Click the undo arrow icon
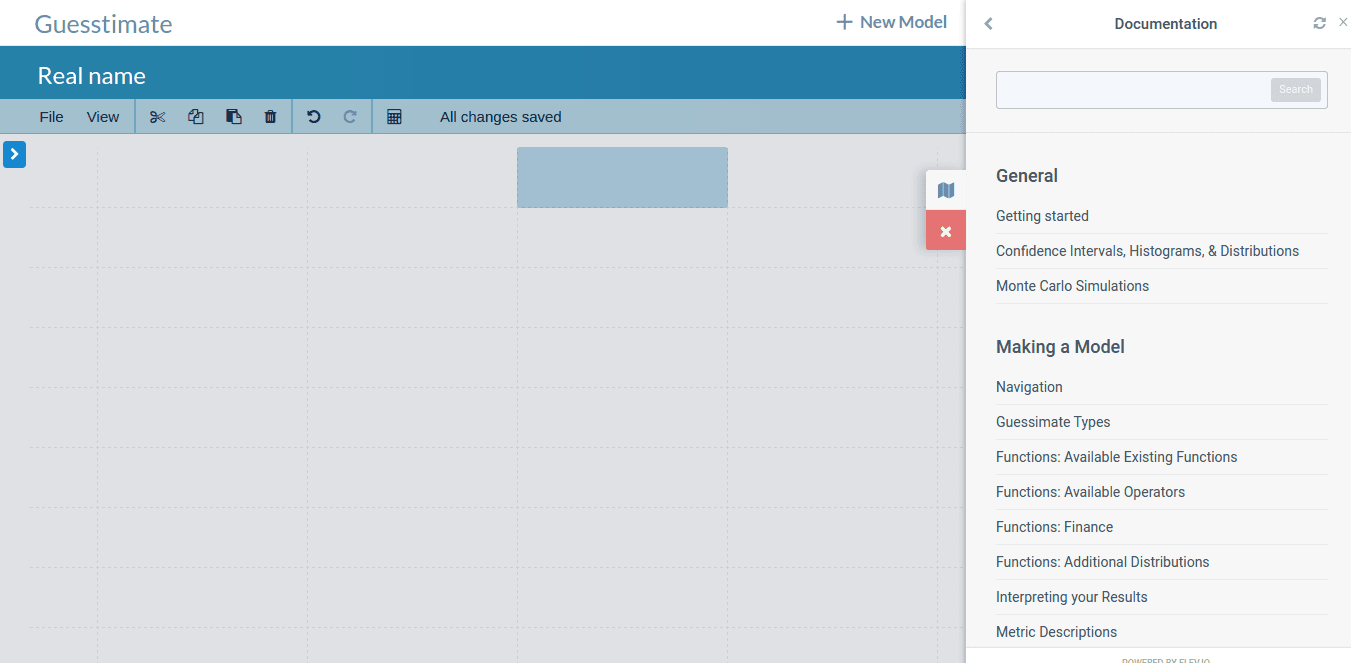The image size is (1351, 663). (314, 117)
